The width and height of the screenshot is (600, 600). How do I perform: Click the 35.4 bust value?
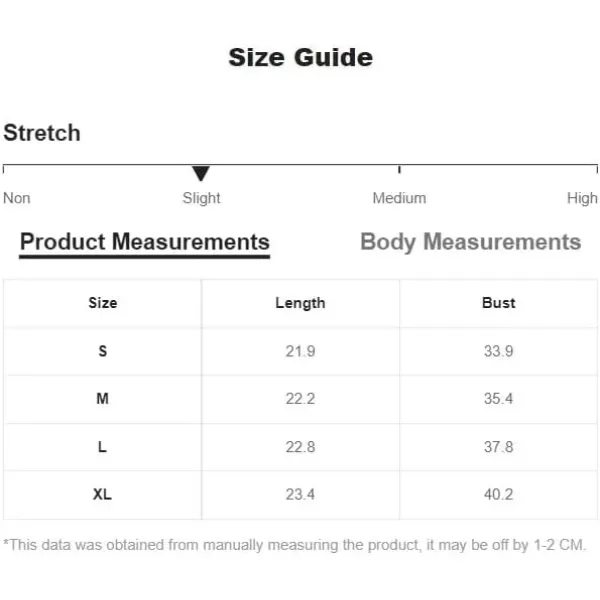(x=498, y=399)
